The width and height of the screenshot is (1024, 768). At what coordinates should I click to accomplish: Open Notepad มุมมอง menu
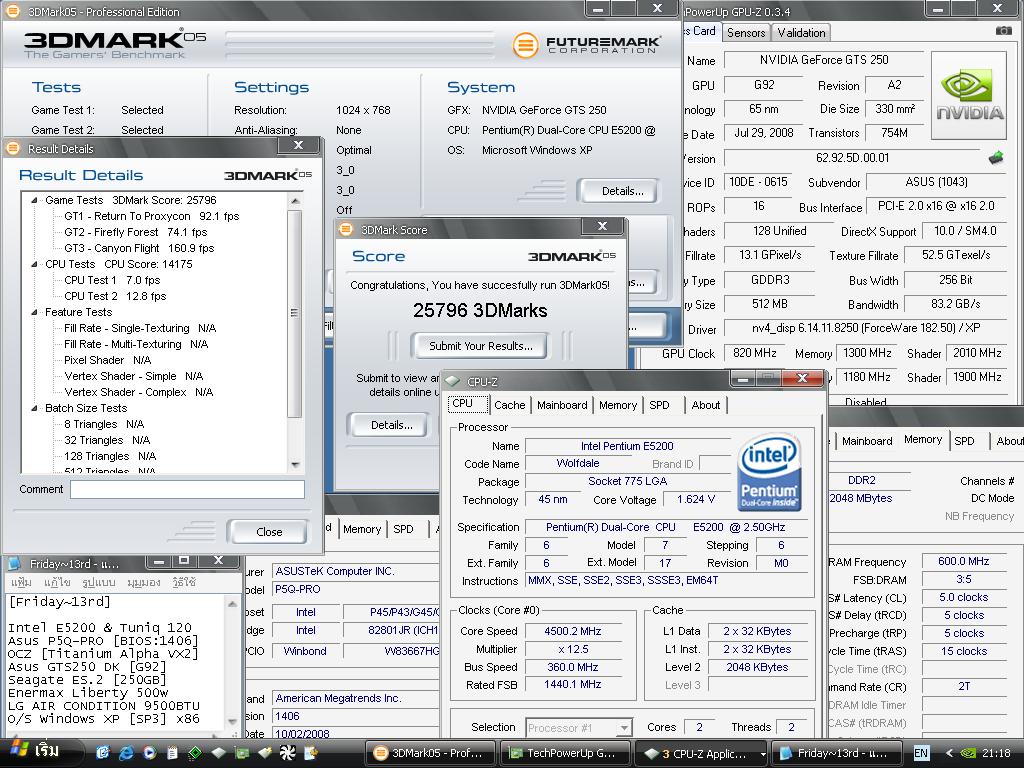point(144,582)
